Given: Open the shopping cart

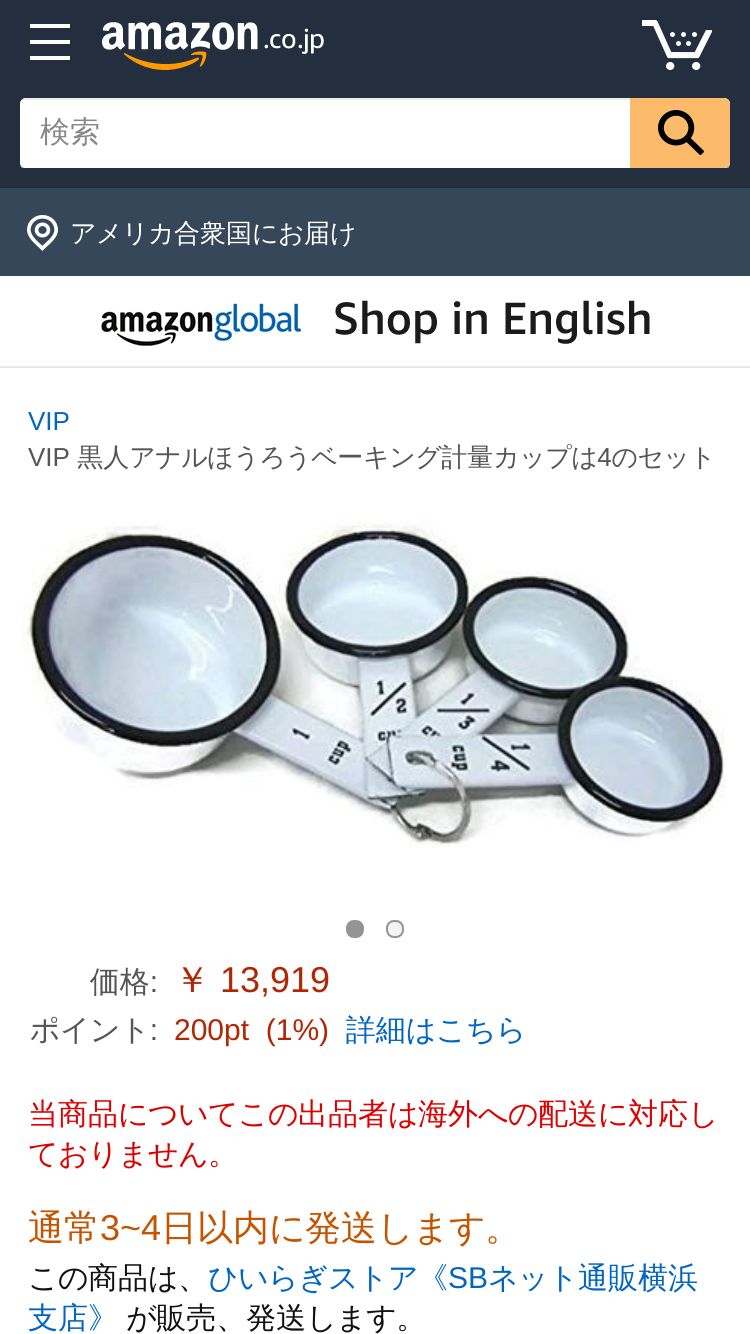Looking at the screenshot, I should (677, 43).
